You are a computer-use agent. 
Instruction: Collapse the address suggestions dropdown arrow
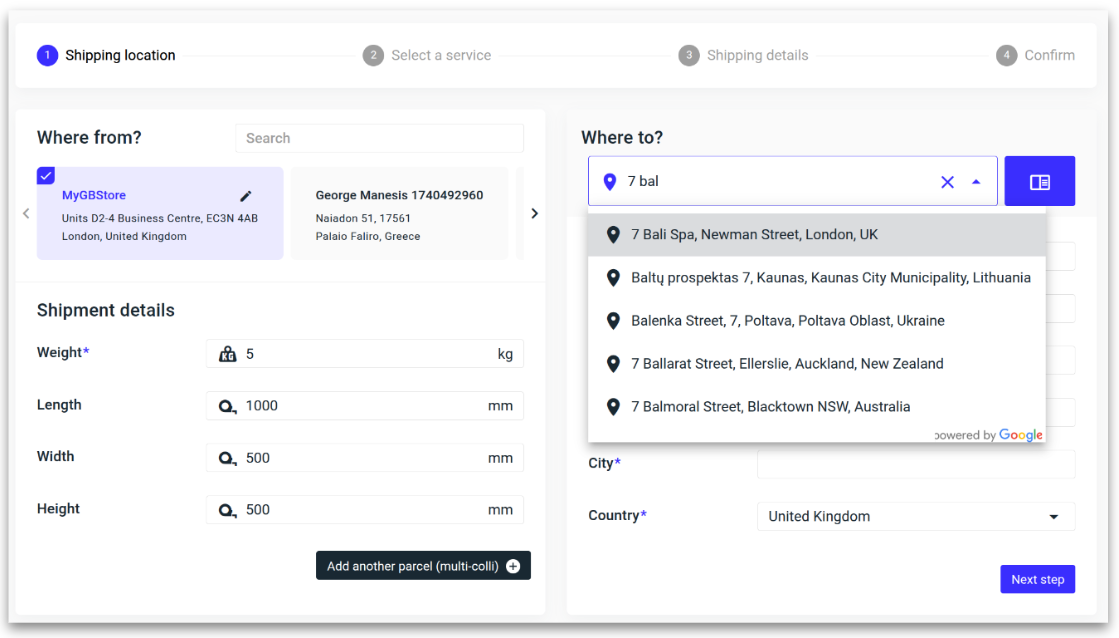(976, 182)
